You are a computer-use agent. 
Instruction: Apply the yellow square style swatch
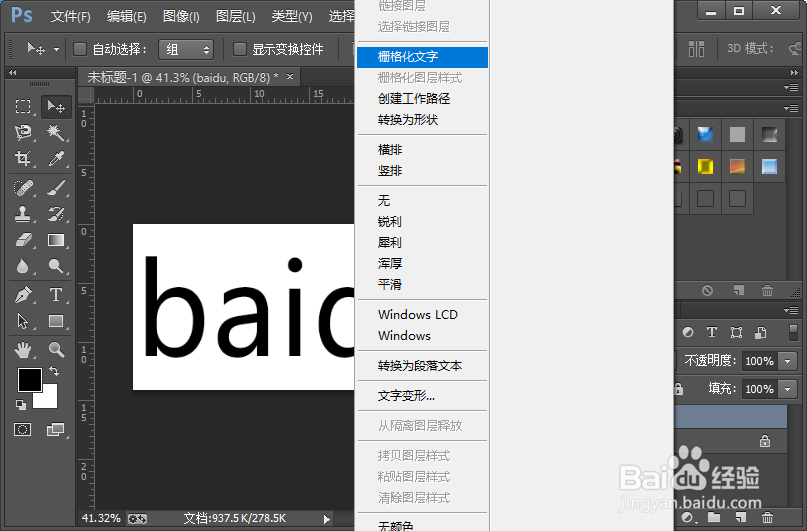click(705, 167)
